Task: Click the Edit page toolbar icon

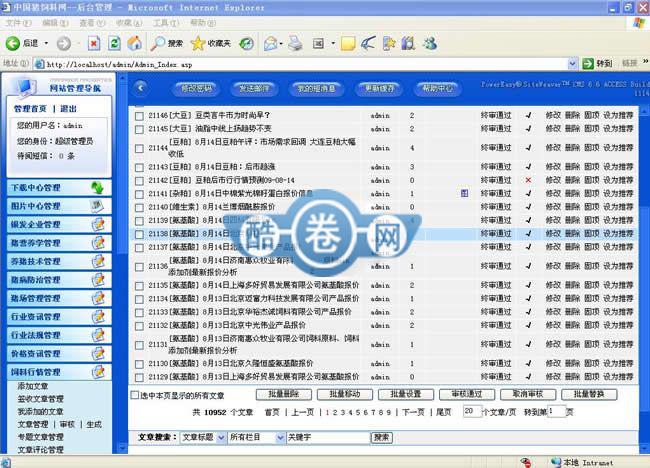Action: pos(318,43)
